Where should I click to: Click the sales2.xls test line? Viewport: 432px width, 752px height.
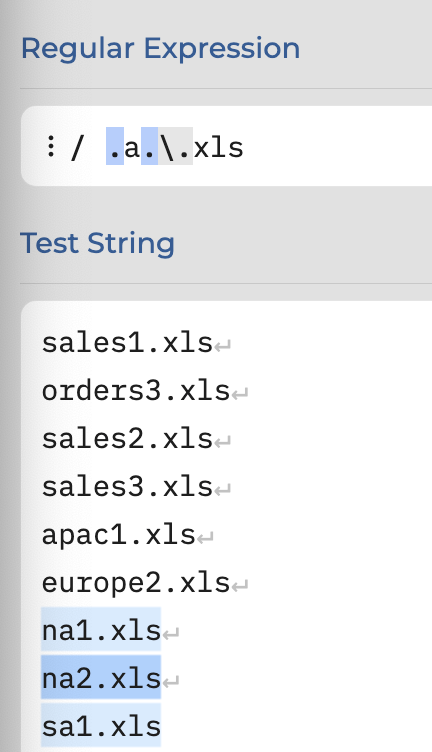[127, 439]
